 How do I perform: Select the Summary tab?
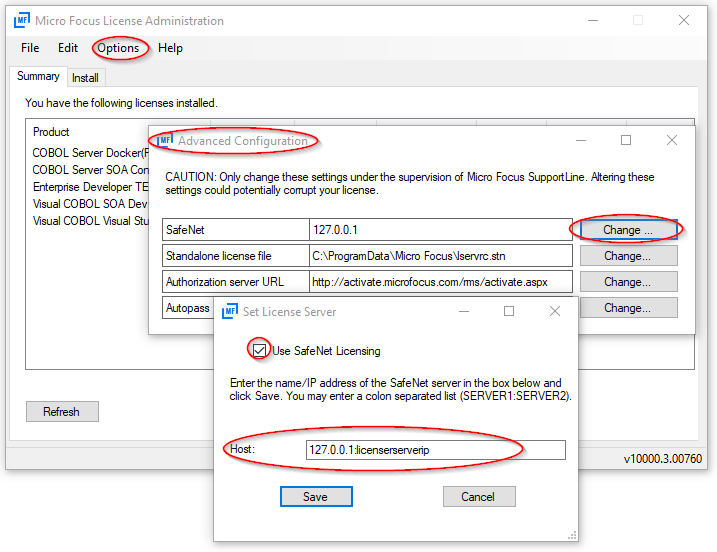coord(38,77)
